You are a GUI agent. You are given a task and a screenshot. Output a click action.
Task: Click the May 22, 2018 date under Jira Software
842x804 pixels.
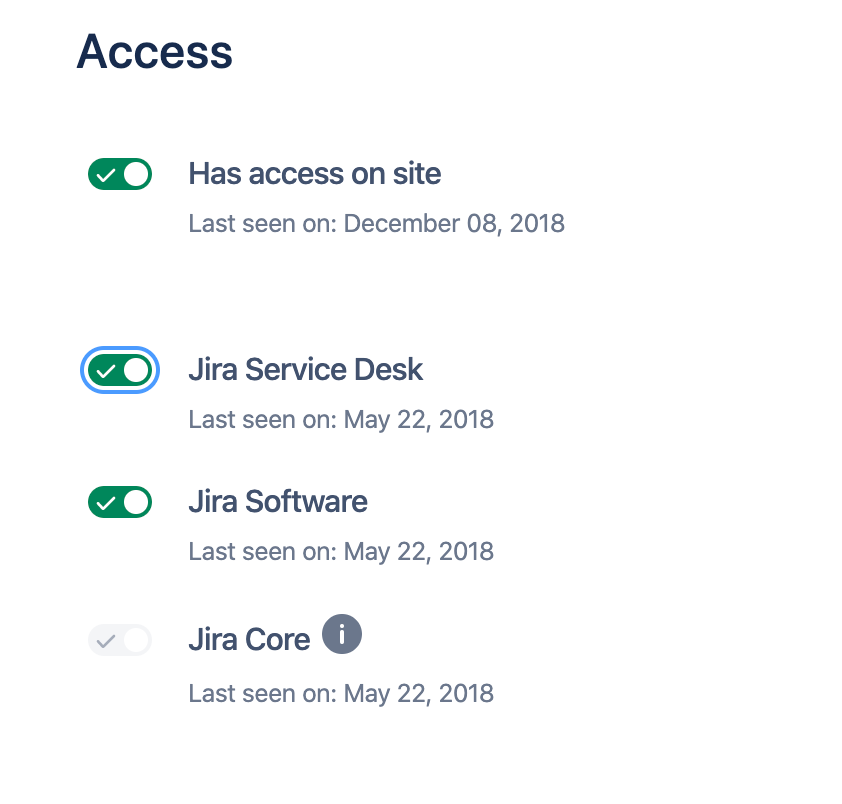pyautogui.click(x=341, y=551)
